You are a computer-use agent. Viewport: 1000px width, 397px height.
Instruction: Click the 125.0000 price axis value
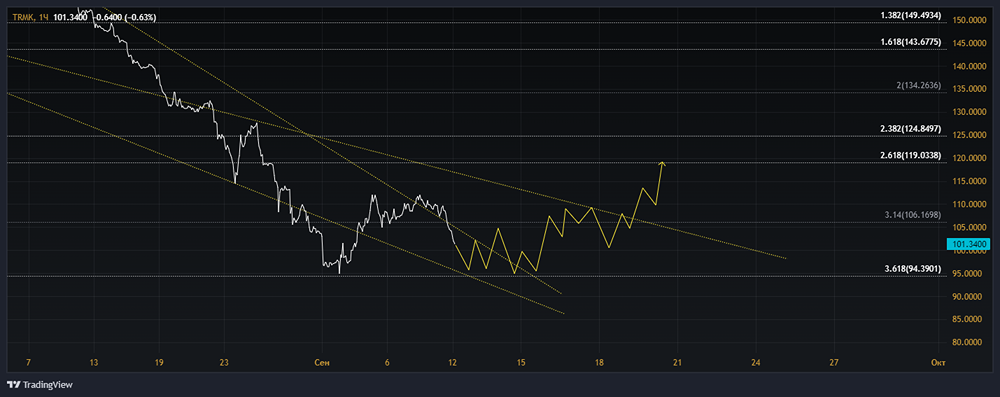click(969, 135)
